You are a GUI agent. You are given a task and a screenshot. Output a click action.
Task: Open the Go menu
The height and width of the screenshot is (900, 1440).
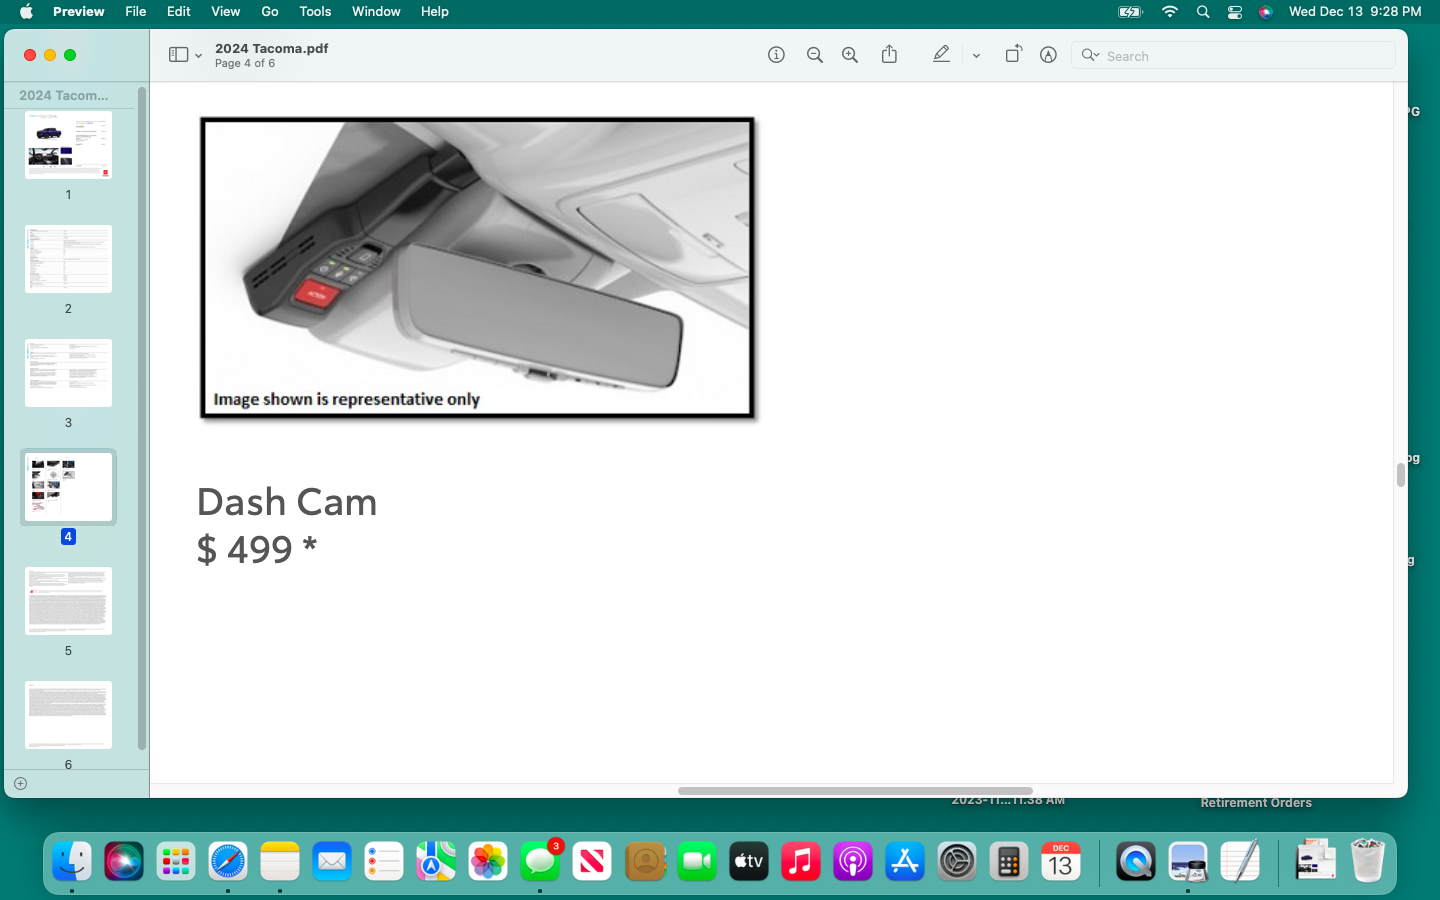point(270,12)
